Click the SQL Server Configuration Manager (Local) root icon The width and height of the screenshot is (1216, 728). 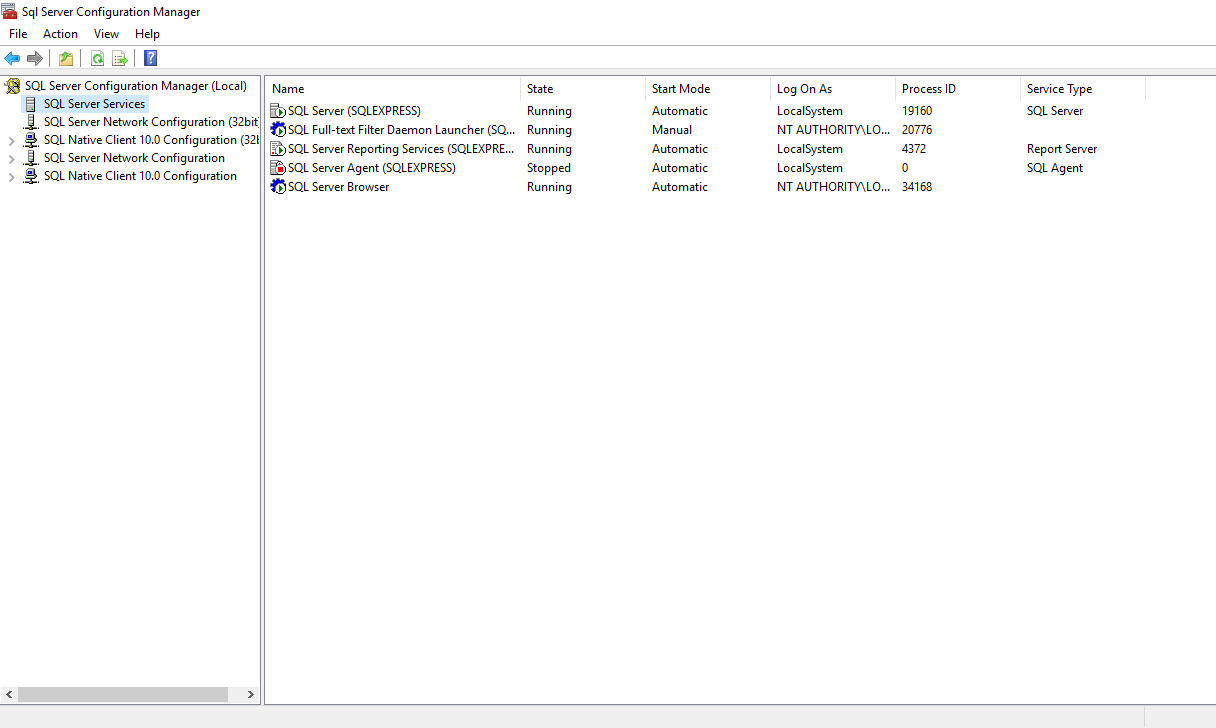click(13, 86)
